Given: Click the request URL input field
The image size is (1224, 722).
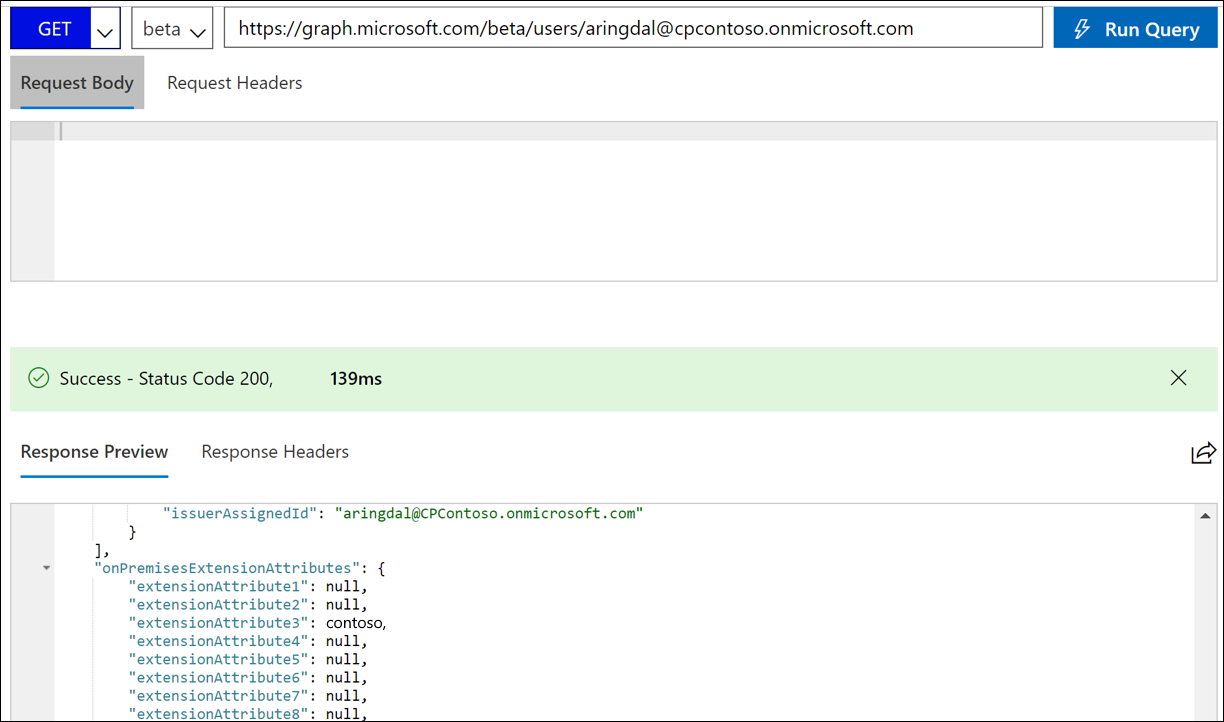Looking at the screenshot, I should tap(632, 29).
